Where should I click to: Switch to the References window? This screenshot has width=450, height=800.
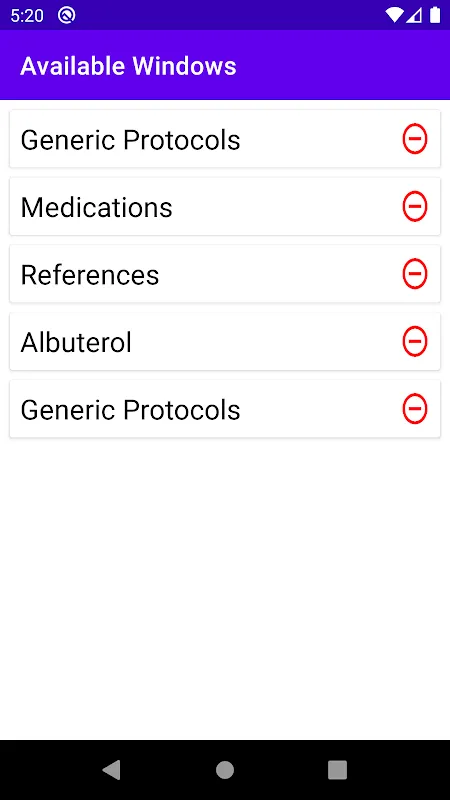point(224,274)
